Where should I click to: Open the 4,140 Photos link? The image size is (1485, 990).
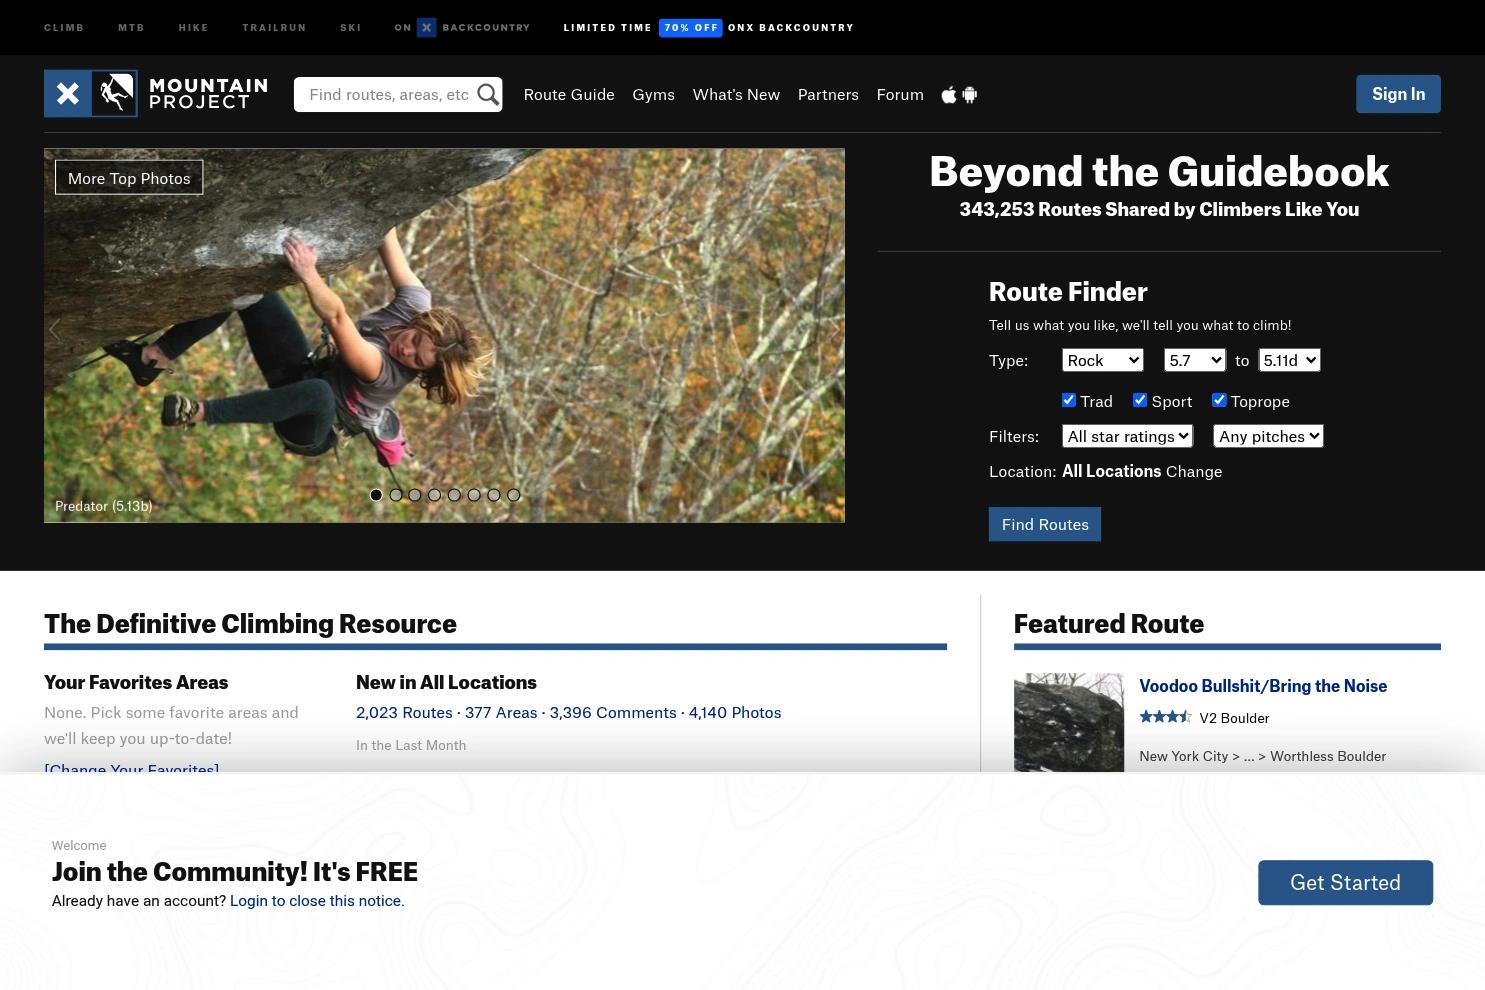click(x=735, y=712)
